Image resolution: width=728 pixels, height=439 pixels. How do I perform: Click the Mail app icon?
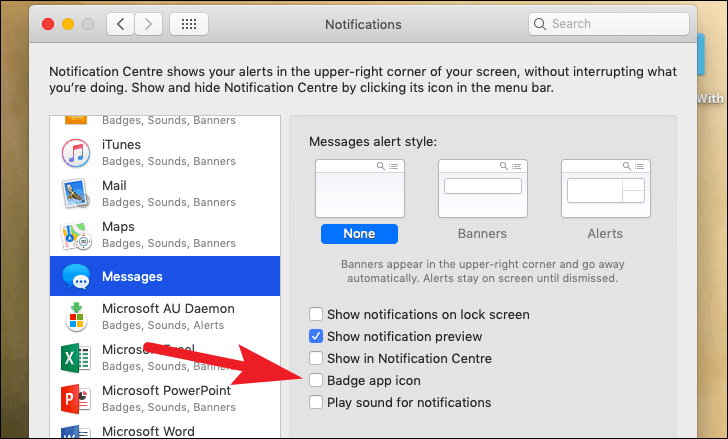pyautogui.click(x=75, y=194)
